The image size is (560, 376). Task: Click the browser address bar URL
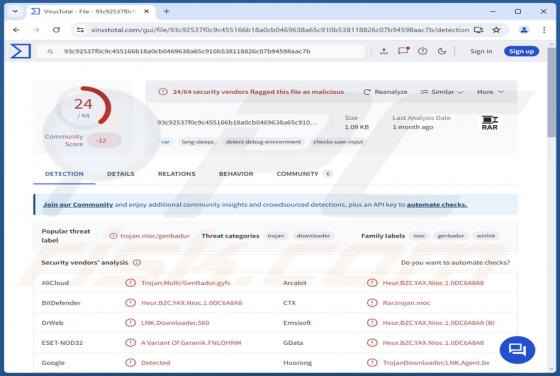point(280,30)
